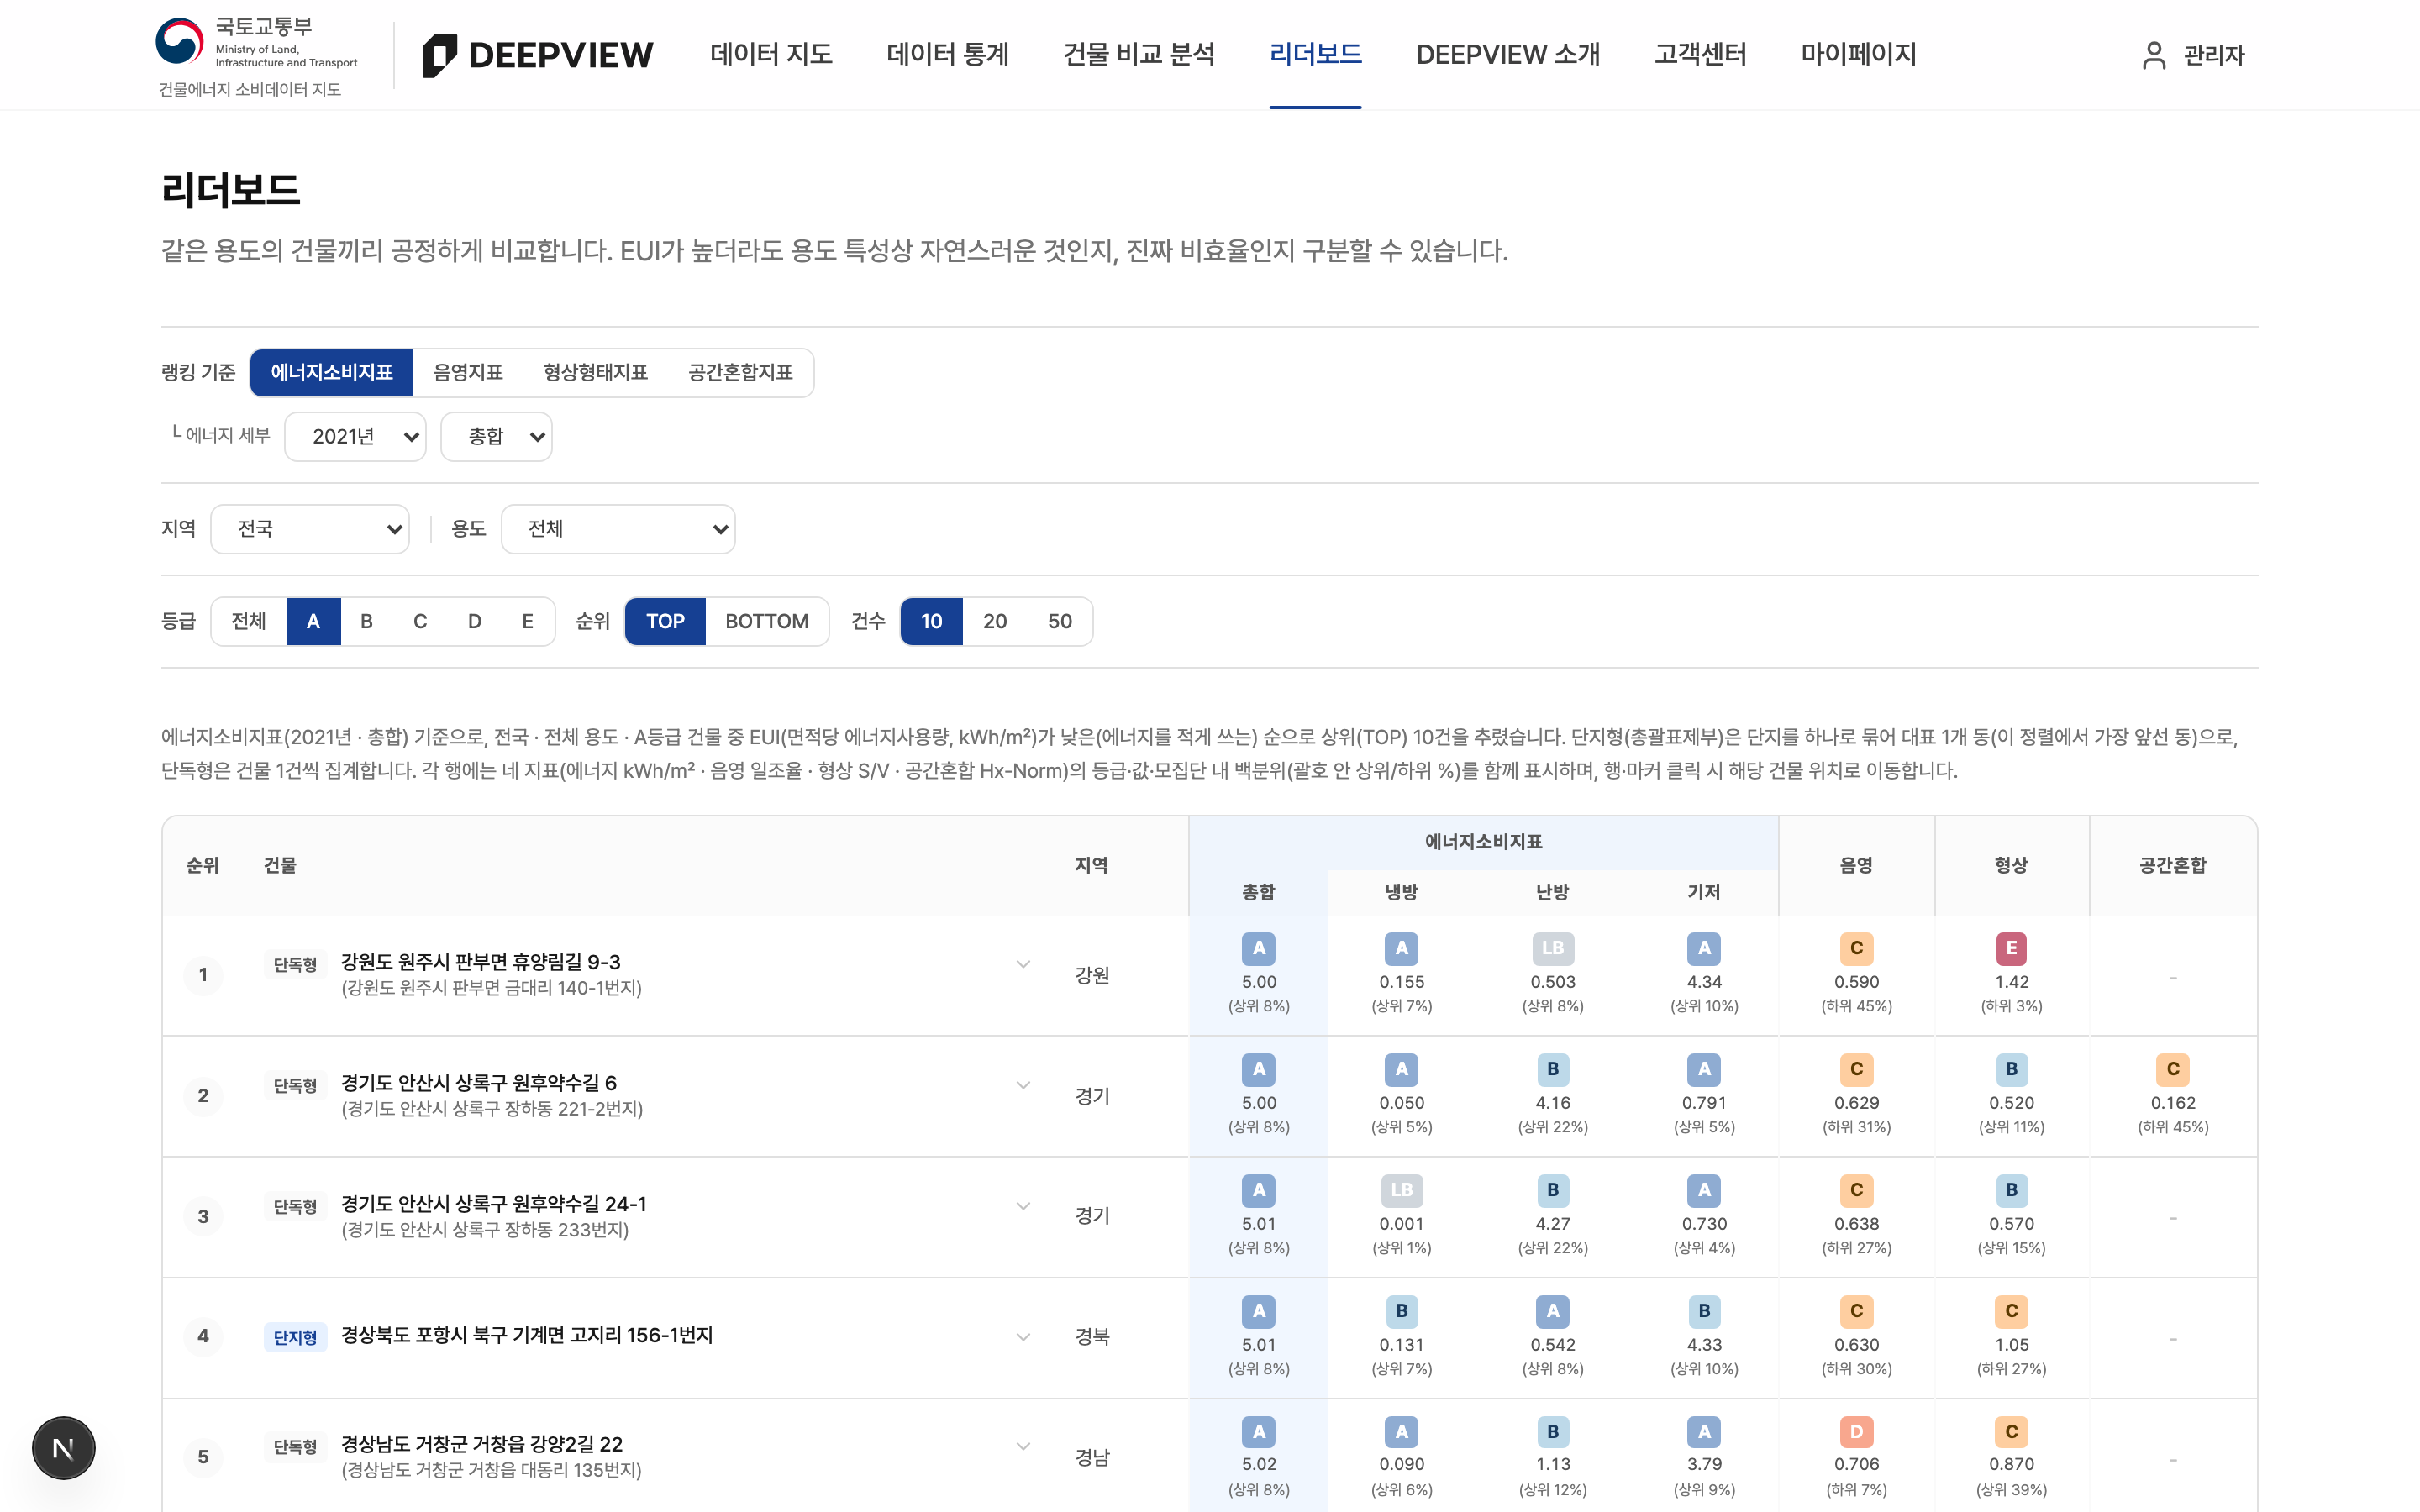Set result count to 20
2420x1512 pixels.
pos(995,622)
